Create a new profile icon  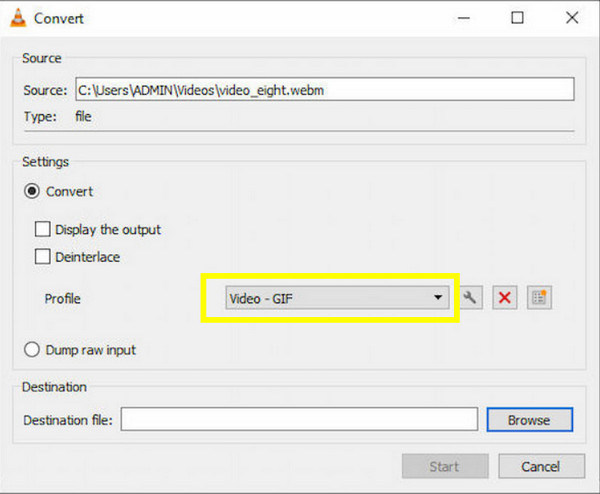click(539, 298)
